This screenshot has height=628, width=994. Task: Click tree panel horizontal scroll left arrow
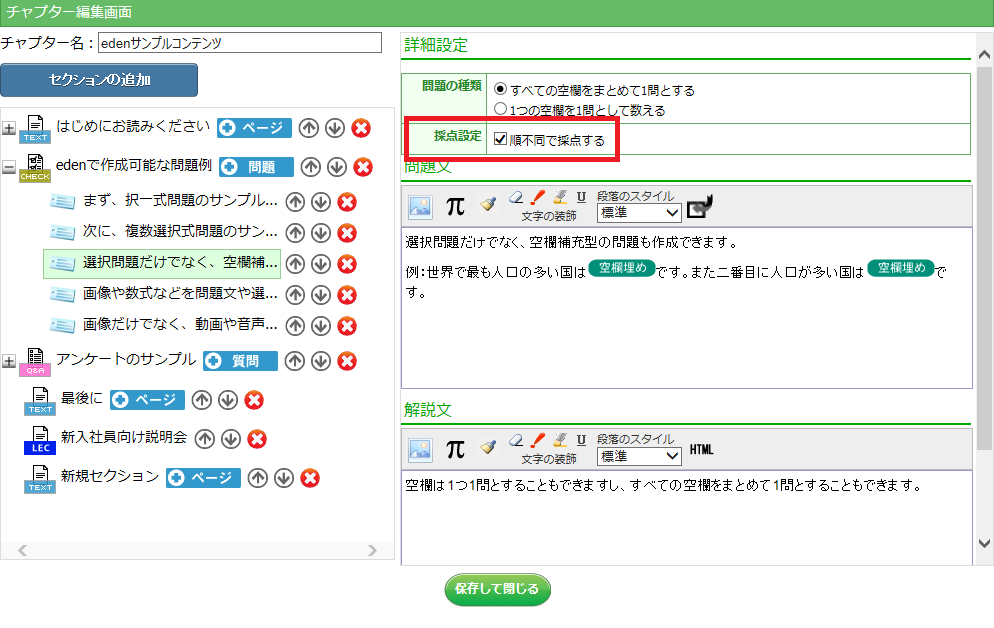[22, 551]
